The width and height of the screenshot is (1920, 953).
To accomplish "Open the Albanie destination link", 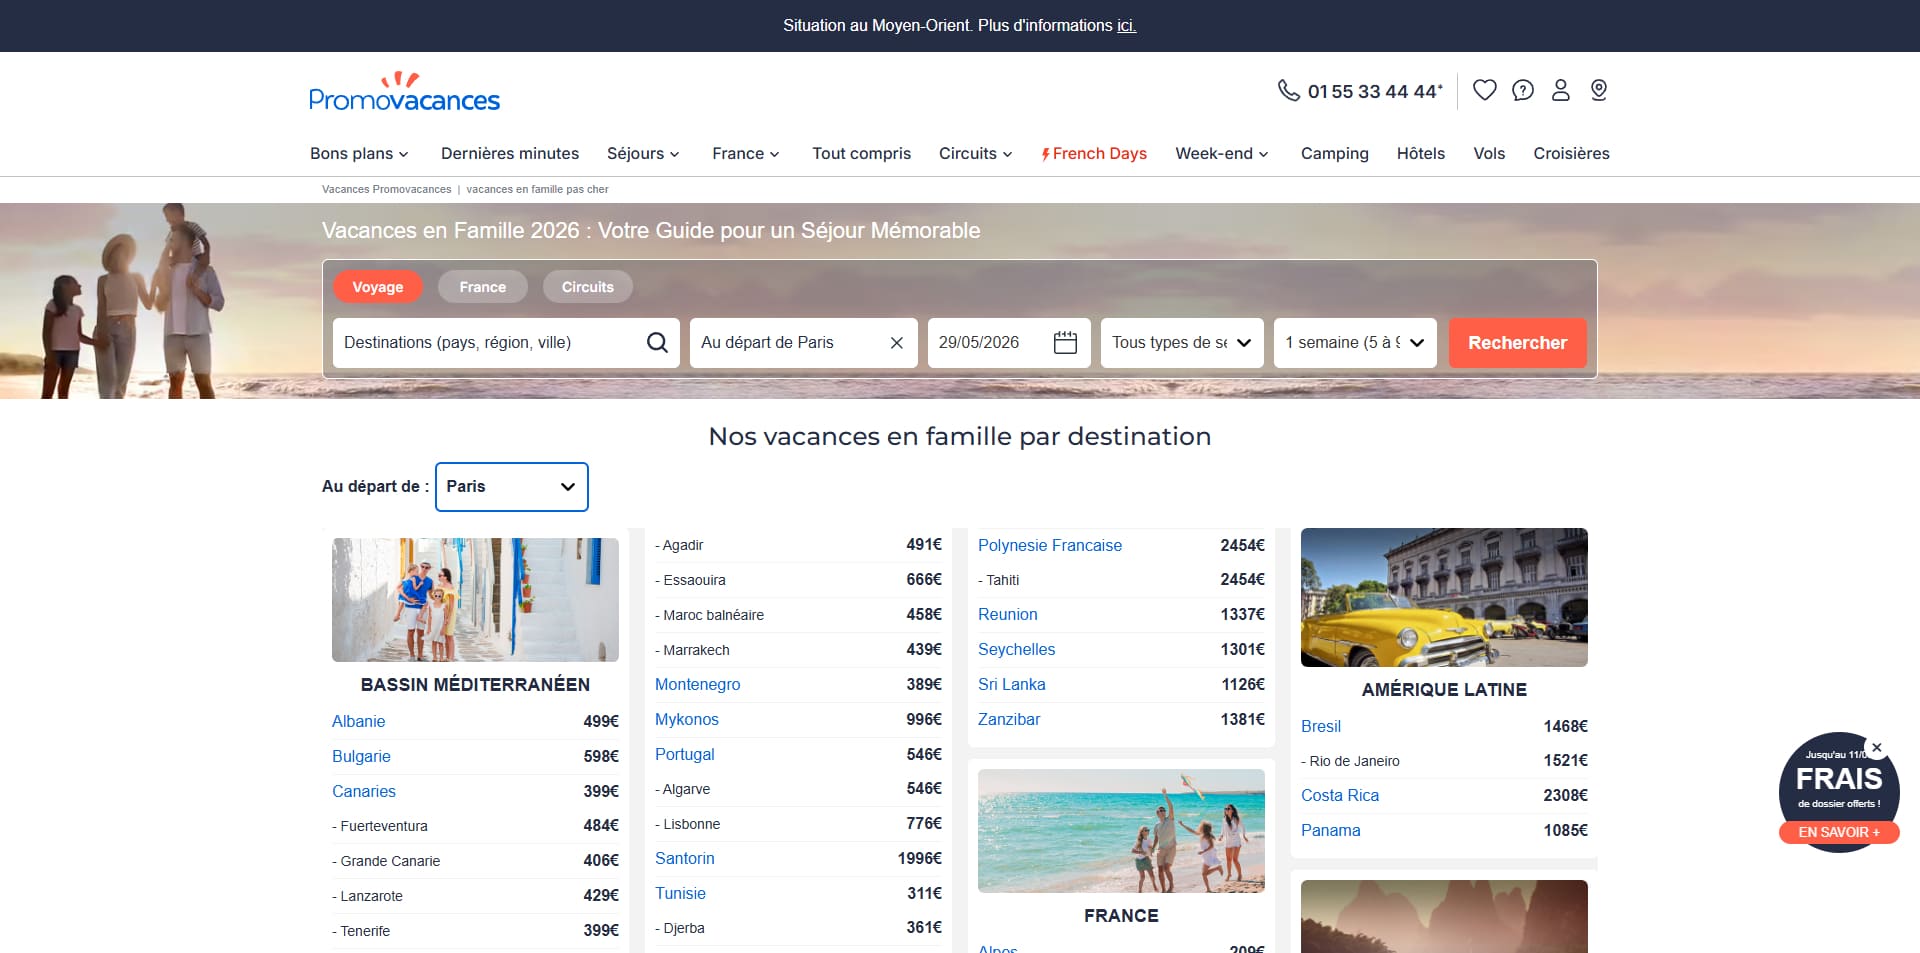I will (x=358, y=721).
